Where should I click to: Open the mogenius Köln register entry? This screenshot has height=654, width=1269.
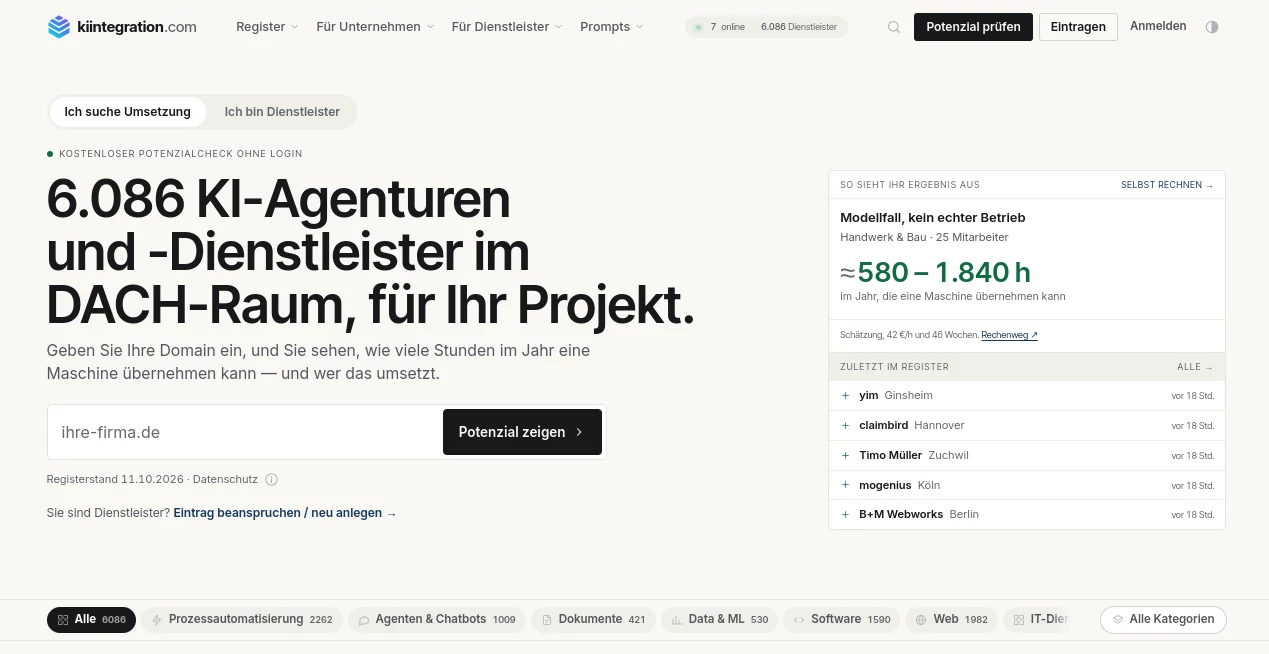pyautogui.click(x=1027, y=485)
